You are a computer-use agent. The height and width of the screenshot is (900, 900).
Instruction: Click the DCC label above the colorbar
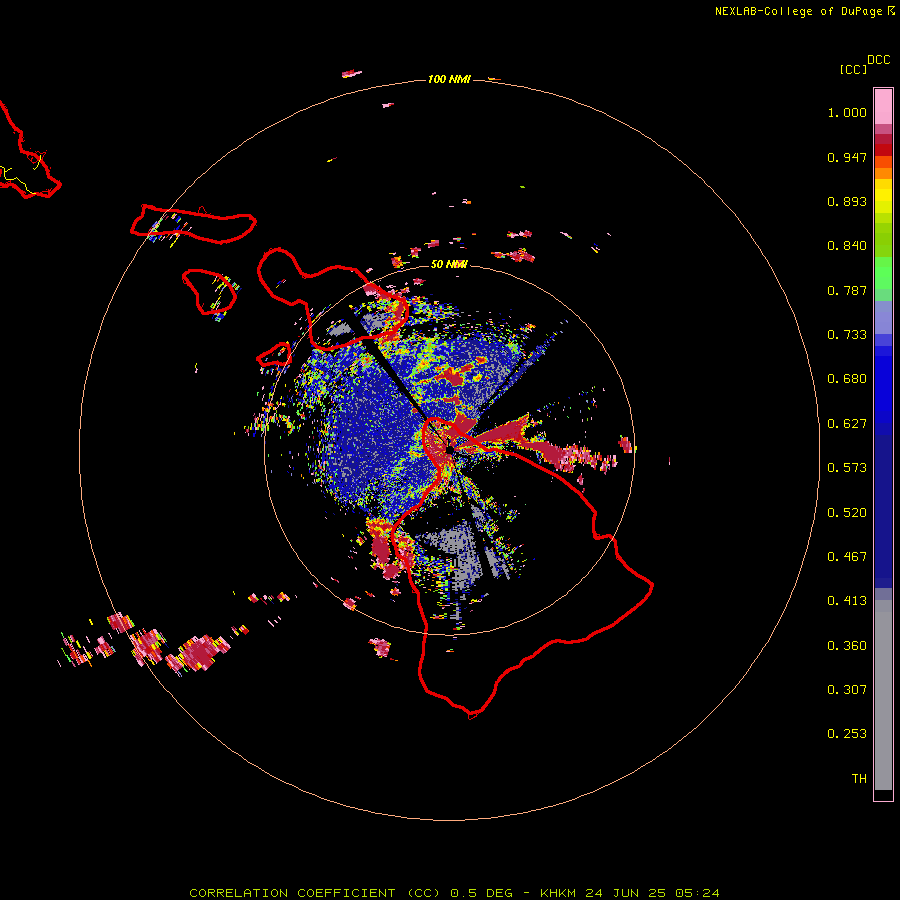(878, 60)
